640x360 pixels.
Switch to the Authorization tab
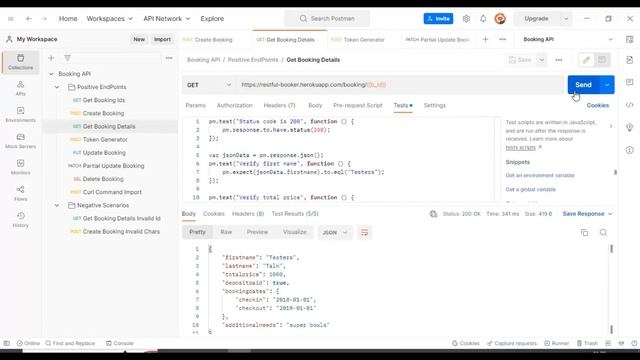coord(234,105)
